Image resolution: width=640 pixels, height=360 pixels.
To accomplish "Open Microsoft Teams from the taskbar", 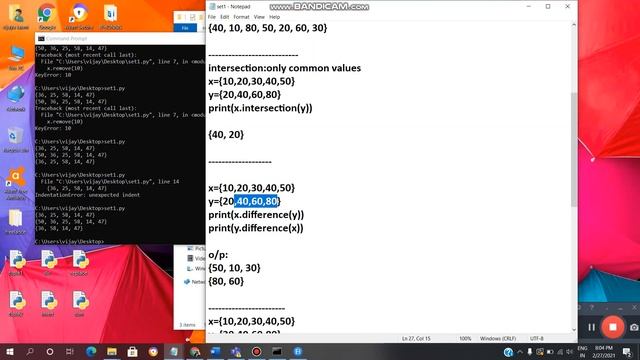I will [x=236, y=351].
